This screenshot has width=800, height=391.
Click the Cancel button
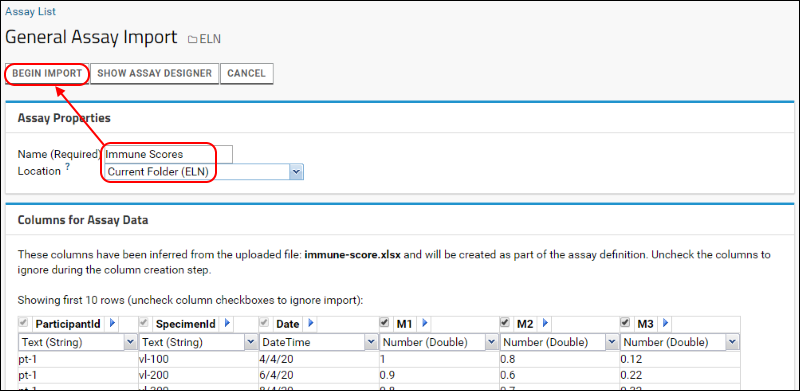click(246, 74)
